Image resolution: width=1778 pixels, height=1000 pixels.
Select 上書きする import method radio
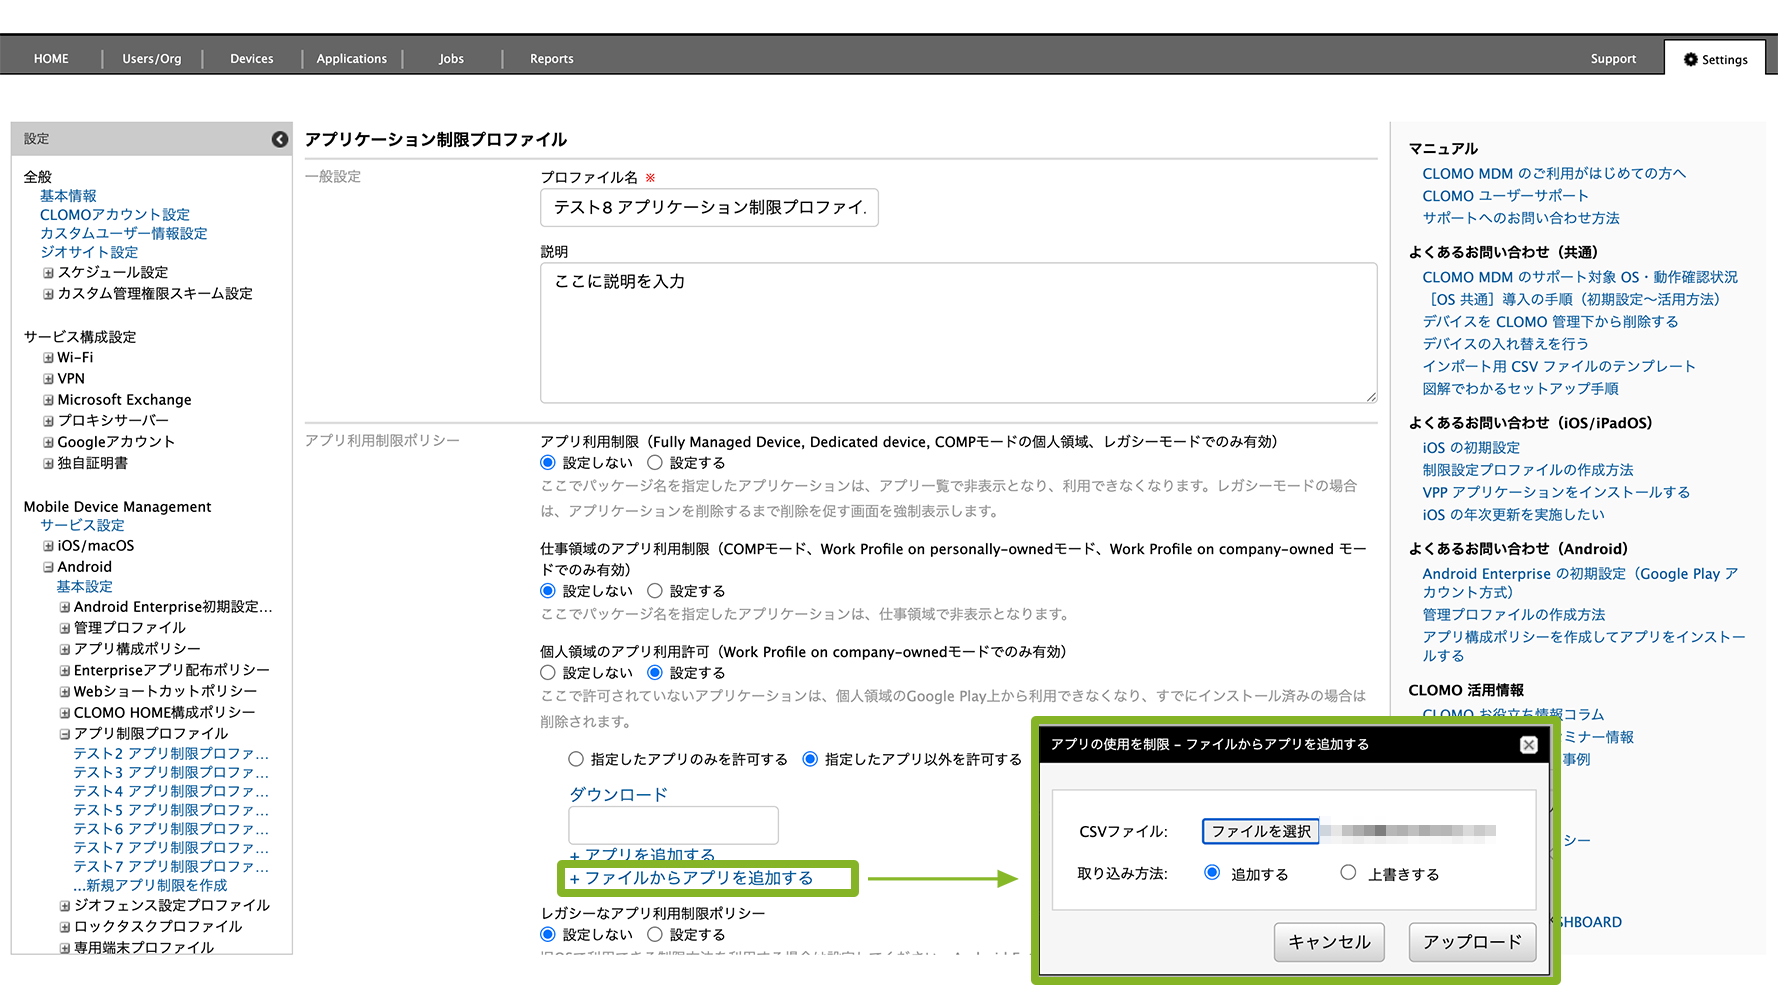click(x=1348, y=873)
